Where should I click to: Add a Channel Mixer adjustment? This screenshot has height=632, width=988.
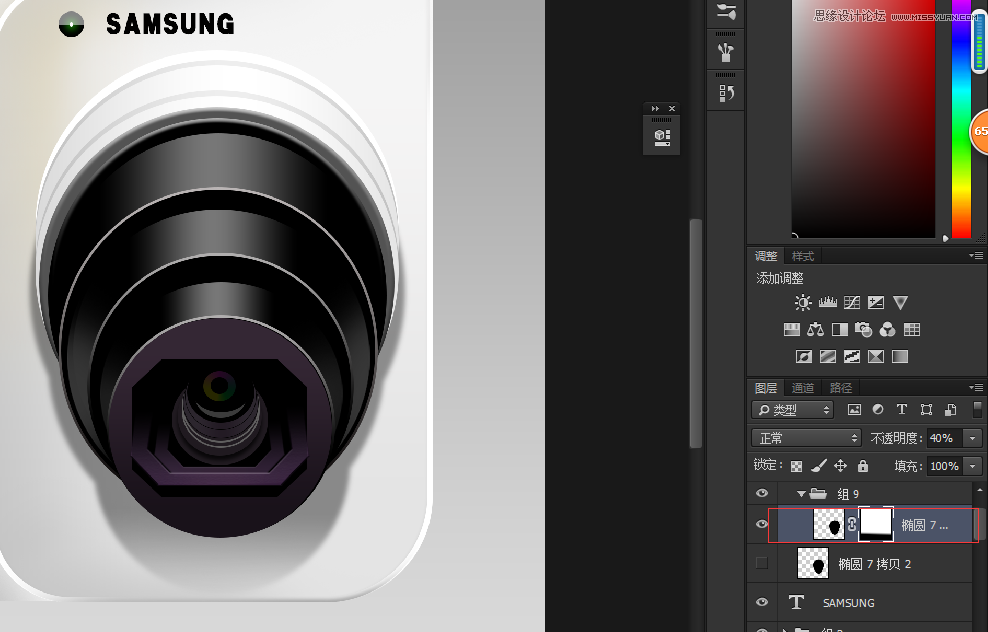click(x=887, y=330)
